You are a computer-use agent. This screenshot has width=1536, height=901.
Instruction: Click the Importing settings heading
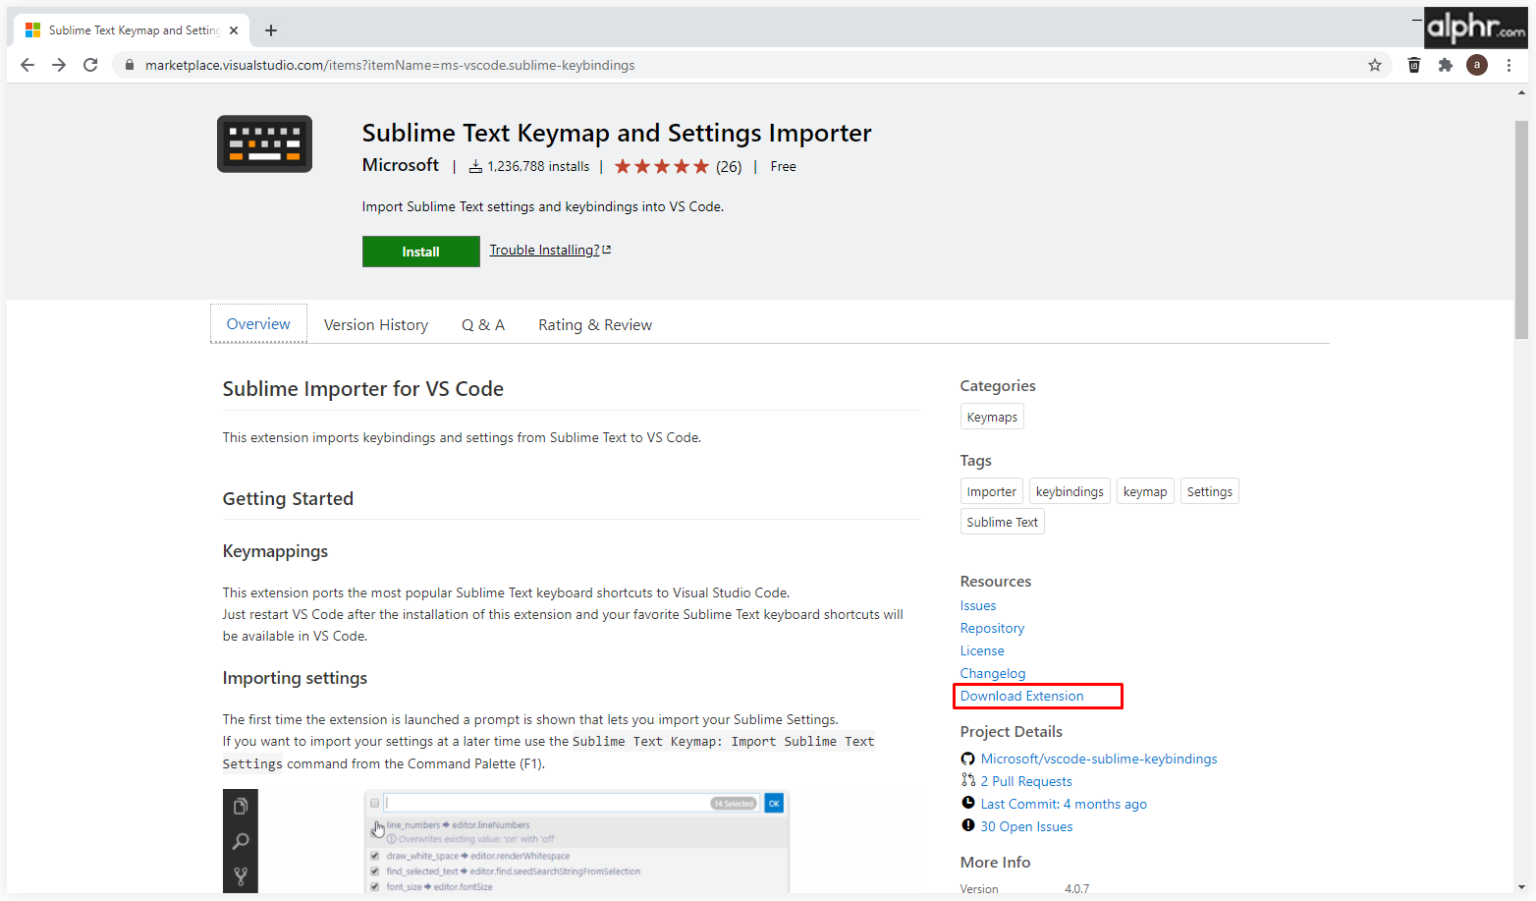point(295,678)
